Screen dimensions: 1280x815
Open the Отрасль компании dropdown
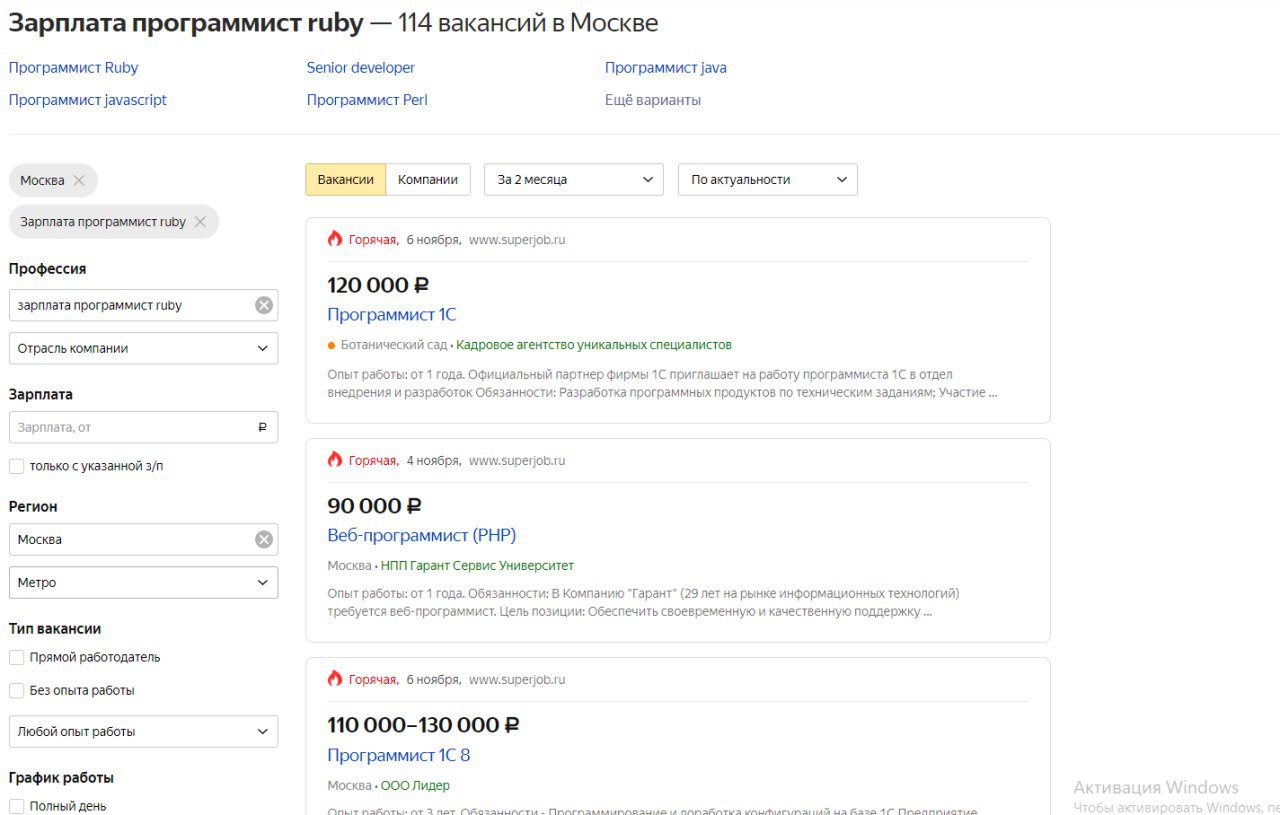coord(143,348)
